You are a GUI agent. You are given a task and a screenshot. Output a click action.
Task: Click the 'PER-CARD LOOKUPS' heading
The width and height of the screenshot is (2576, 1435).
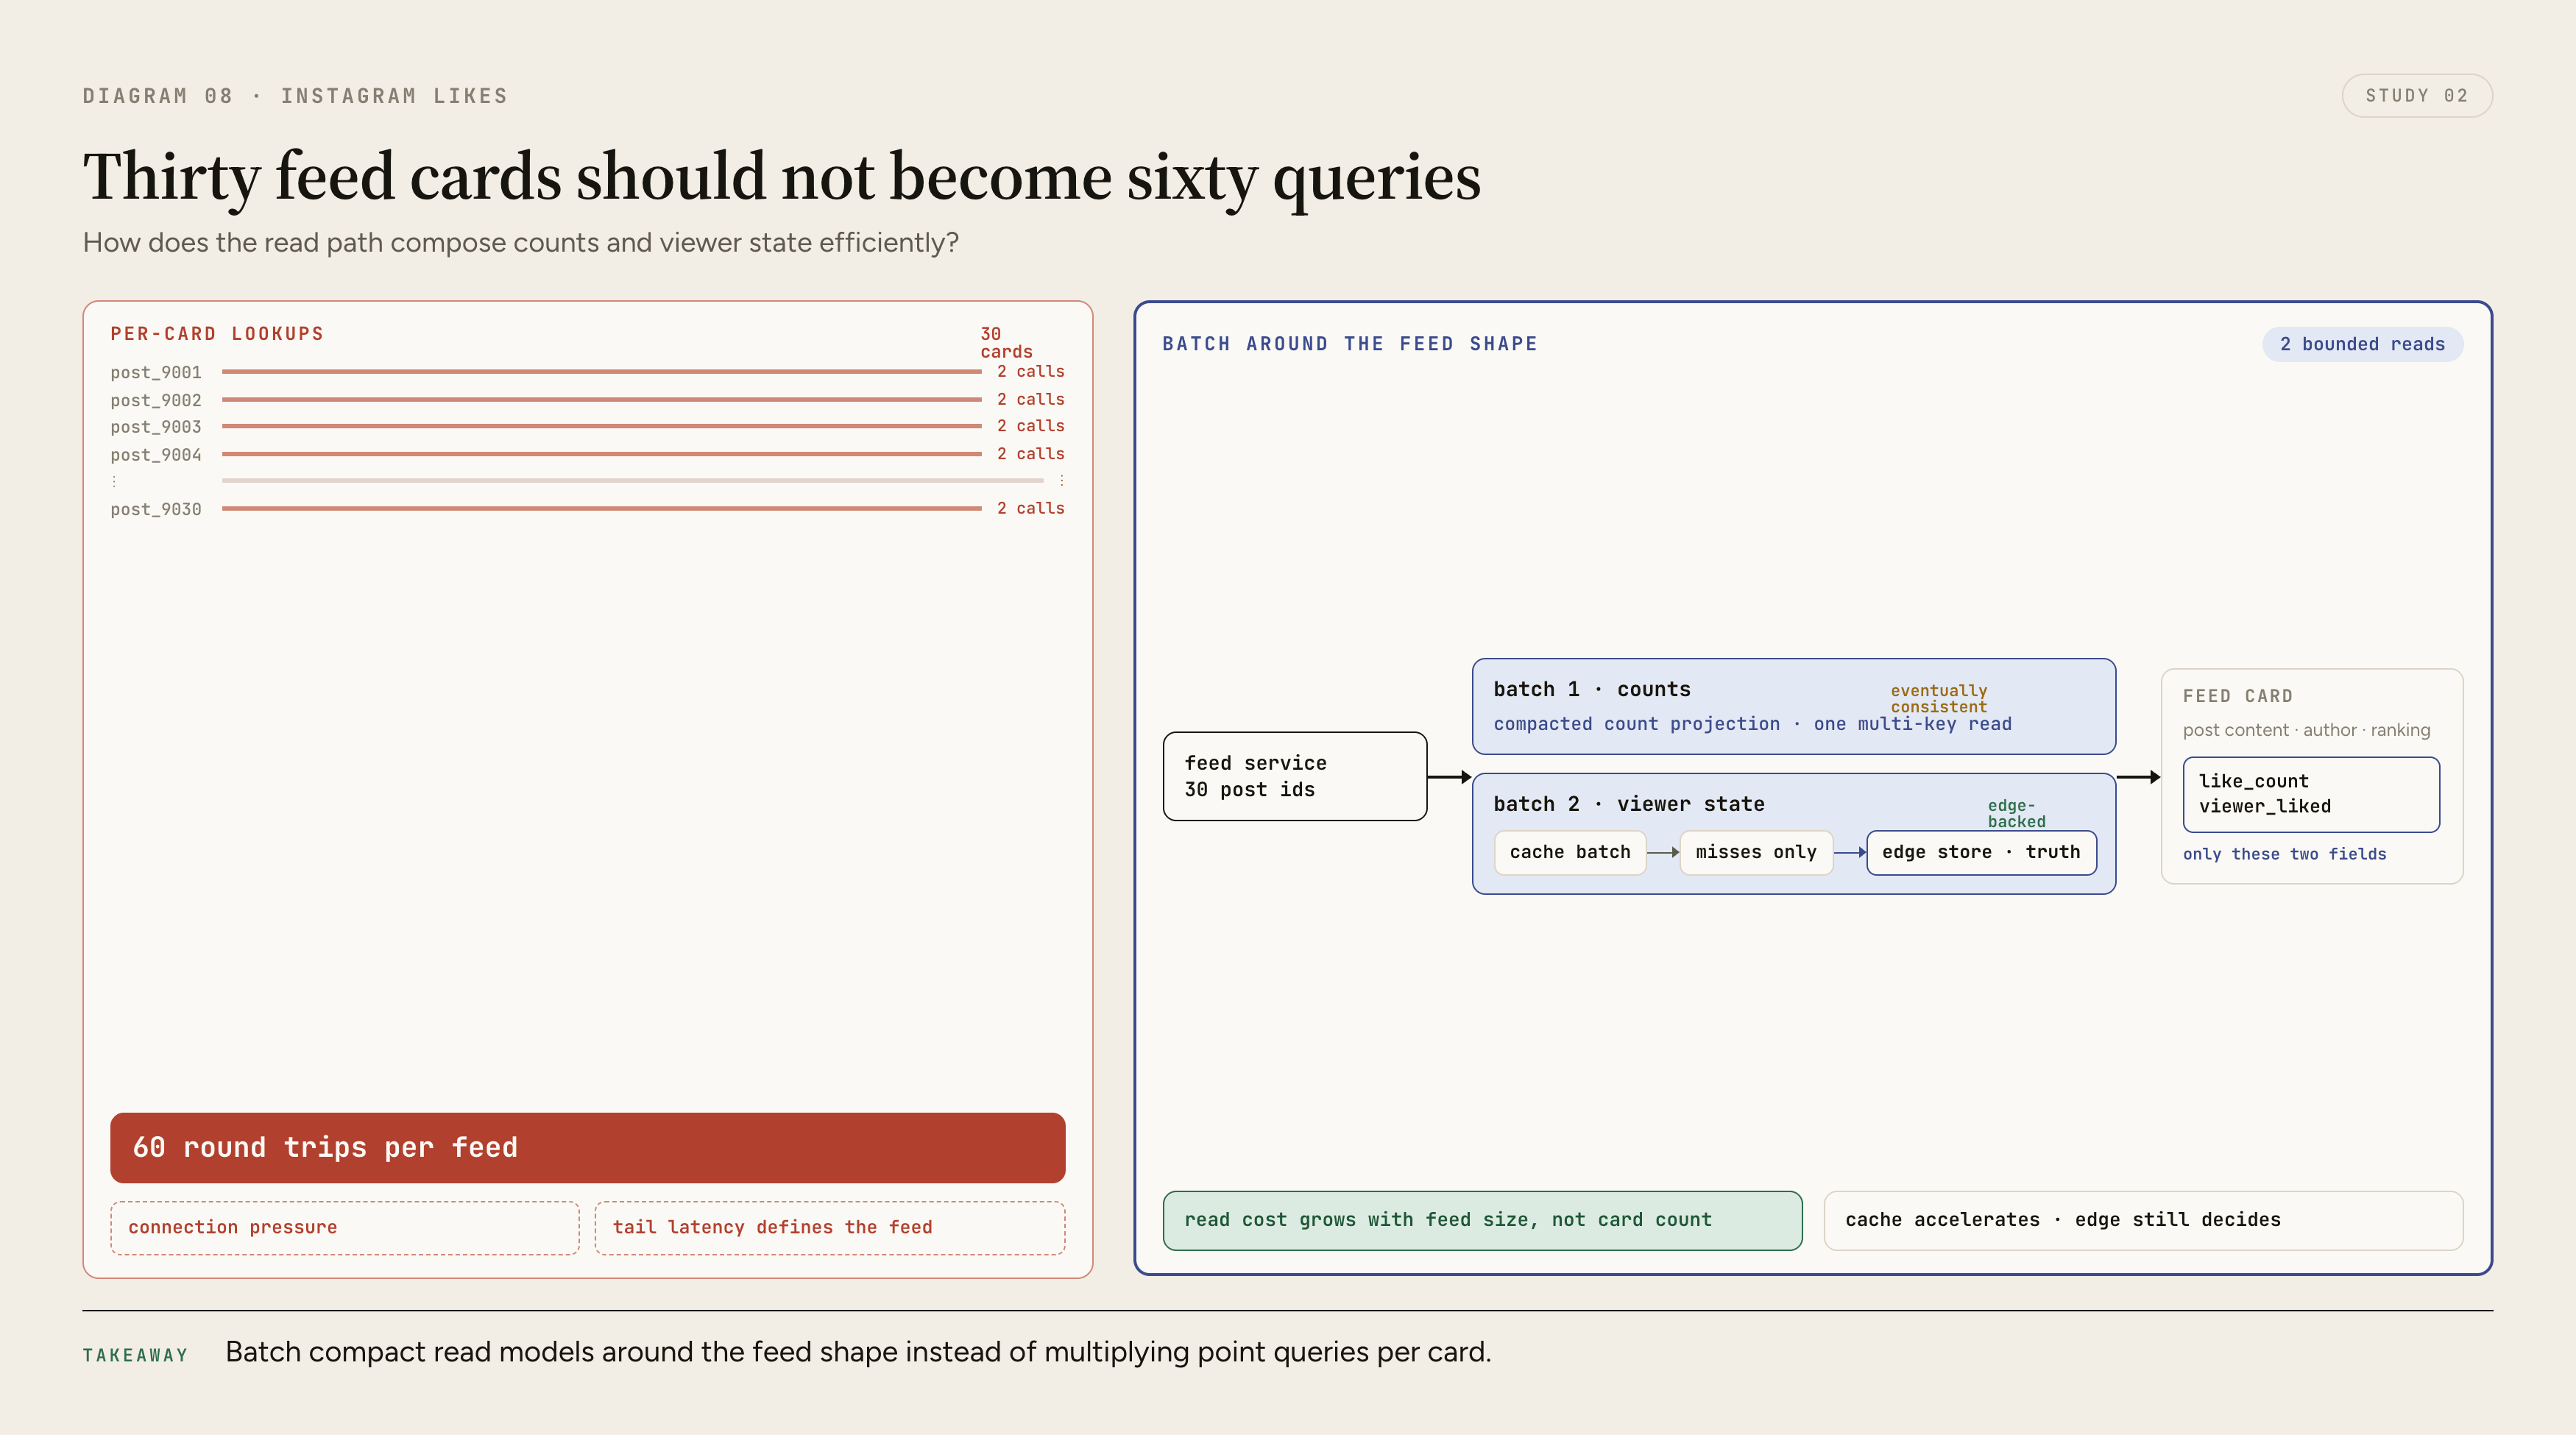[217, 334]
